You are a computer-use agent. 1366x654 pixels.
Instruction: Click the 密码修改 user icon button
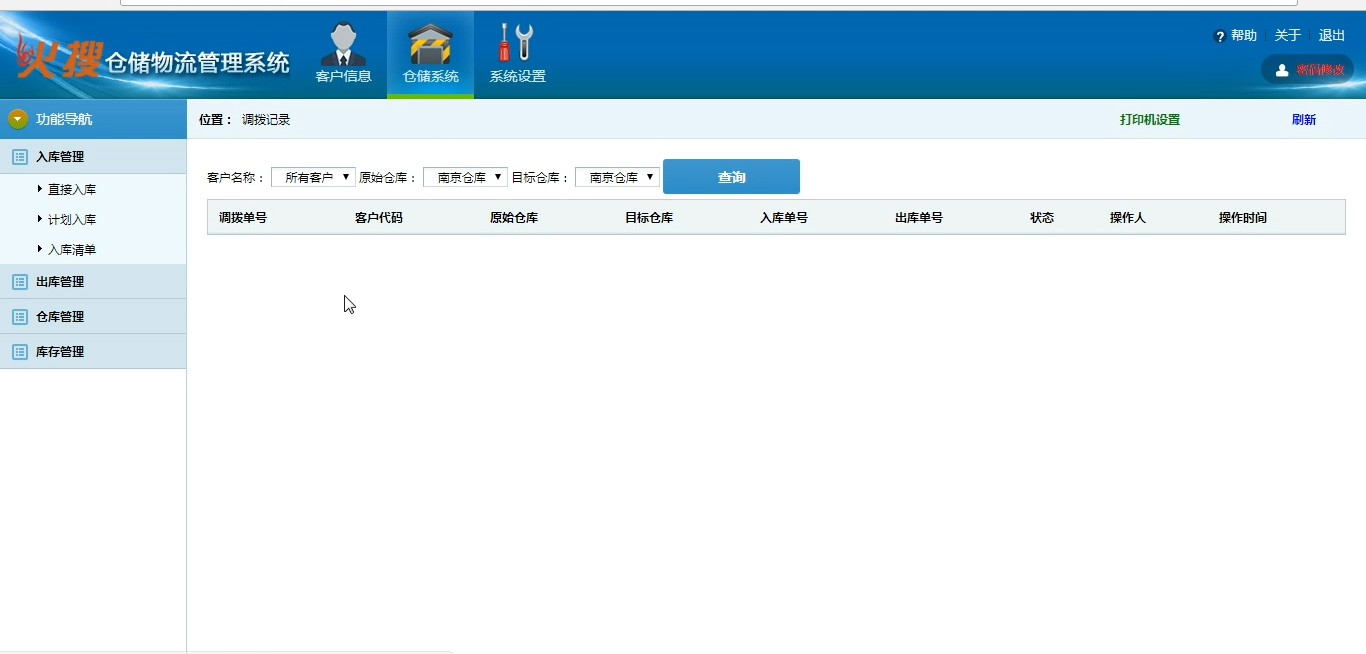(1282, 70)
